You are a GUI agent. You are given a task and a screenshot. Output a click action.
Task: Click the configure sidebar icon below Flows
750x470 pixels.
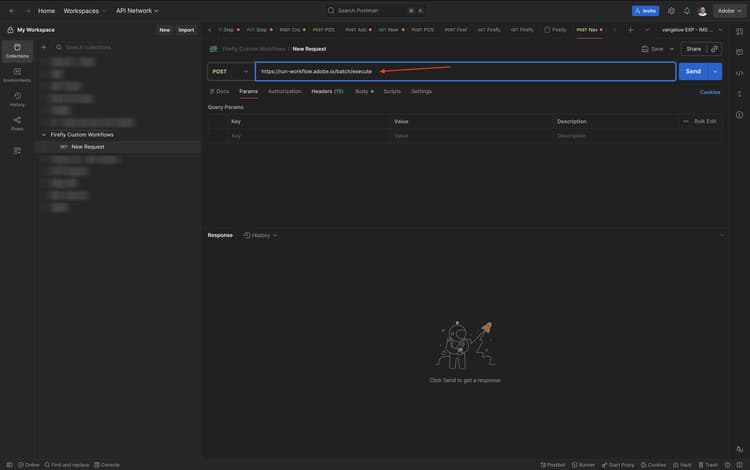[x=17, y=151]
